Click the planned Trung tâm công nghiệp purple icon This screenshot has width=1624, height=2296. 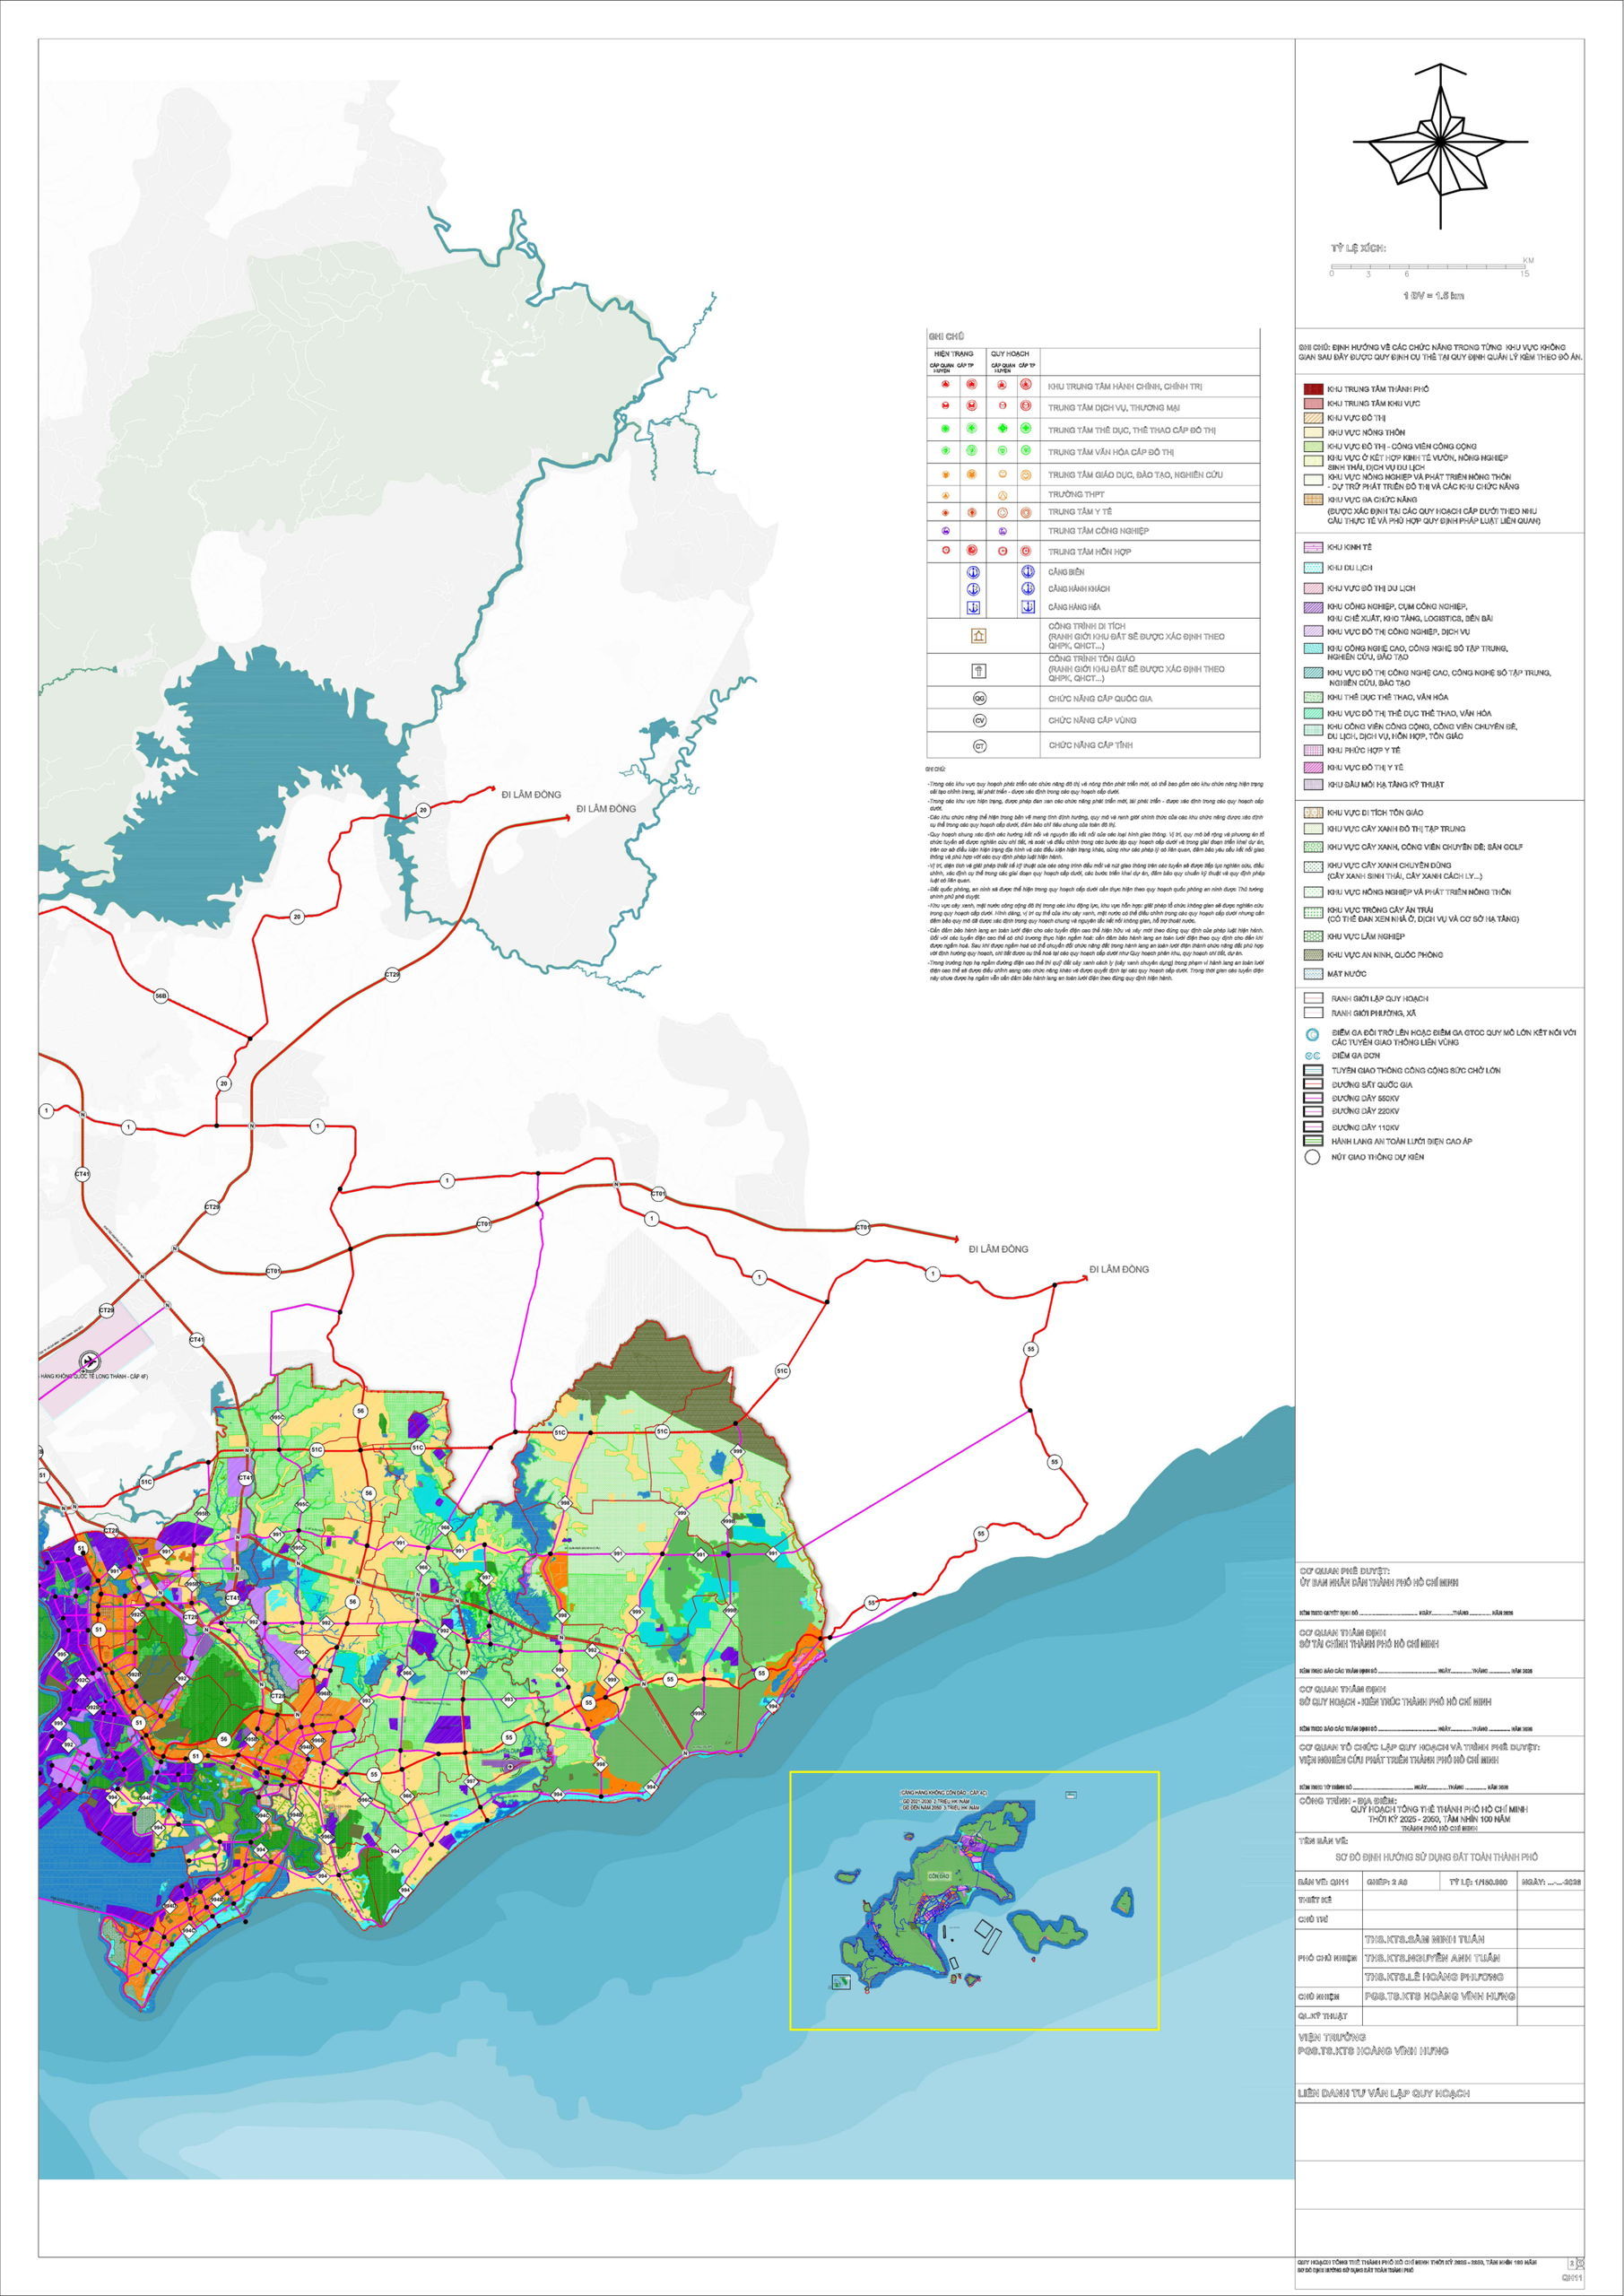(1002, 531)
